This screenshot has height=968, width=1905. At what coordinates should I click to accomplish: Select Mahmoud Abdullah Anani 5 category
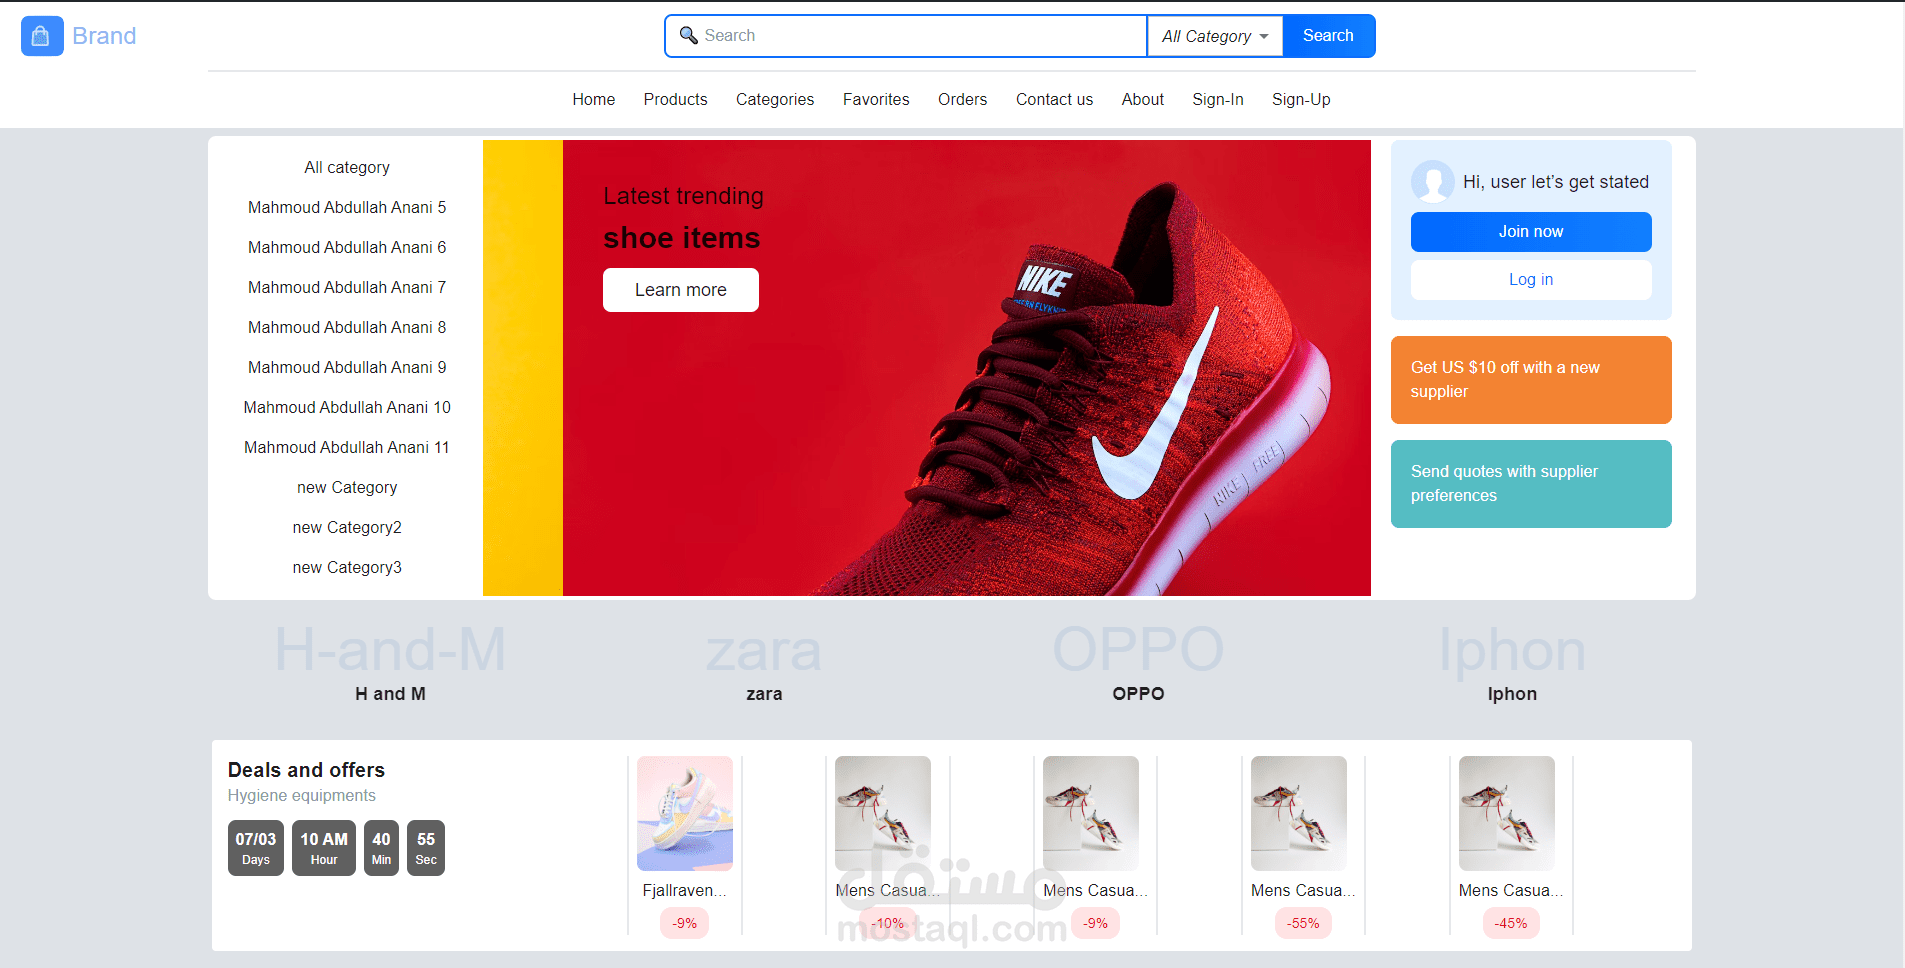[347, 208]
